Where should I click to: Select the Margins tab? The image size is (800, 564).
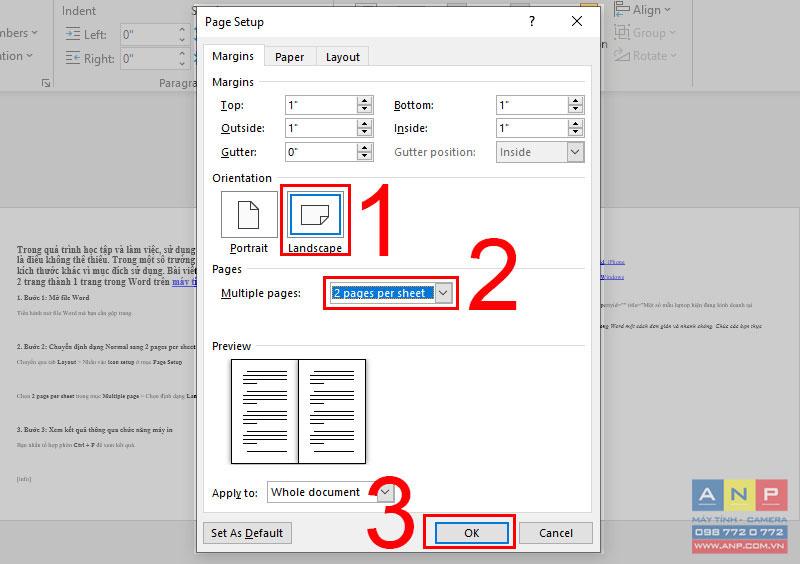coord(233,56)
